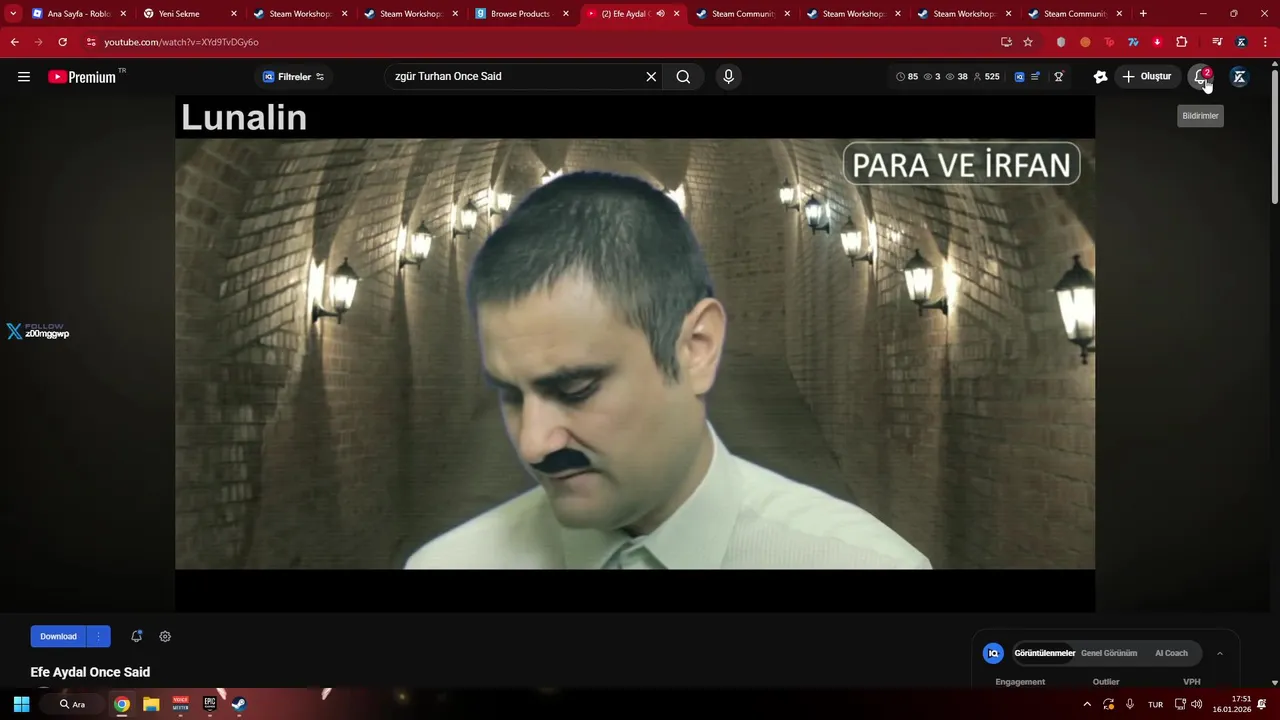The height and width of the screenshot is (720, 1280).
Task: Switch to Yeni Sekme tab
Action: 190,14
